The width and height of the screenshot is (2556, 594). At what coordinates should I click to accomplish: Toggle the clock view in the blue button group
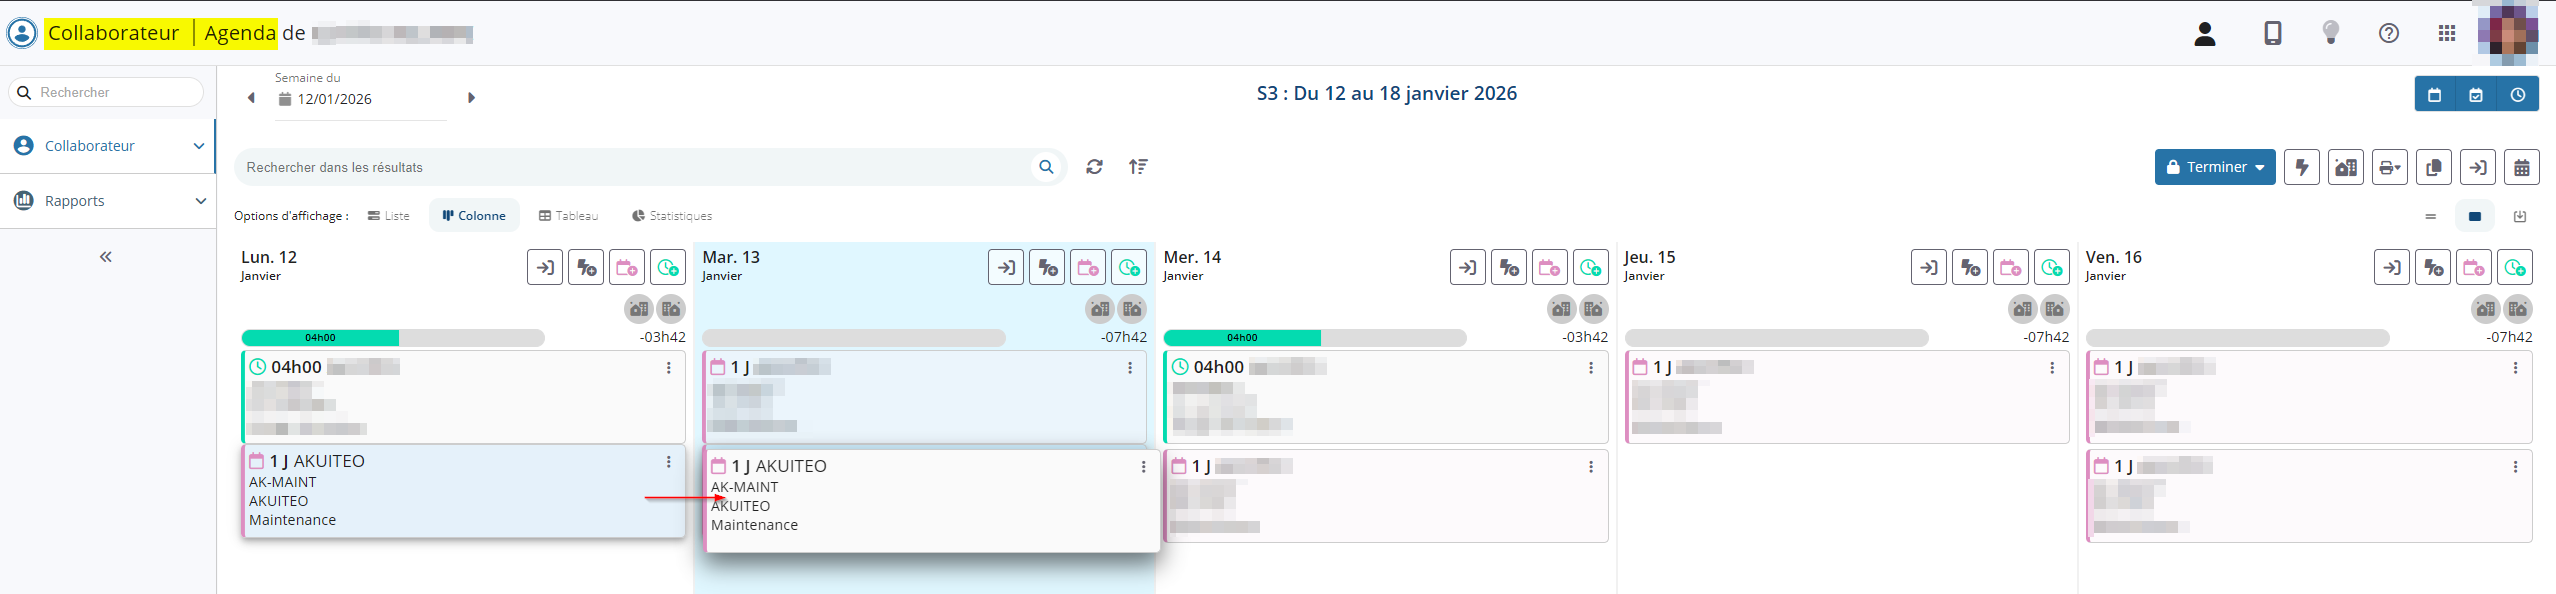pyautogui.click(x=2517, y=95)
